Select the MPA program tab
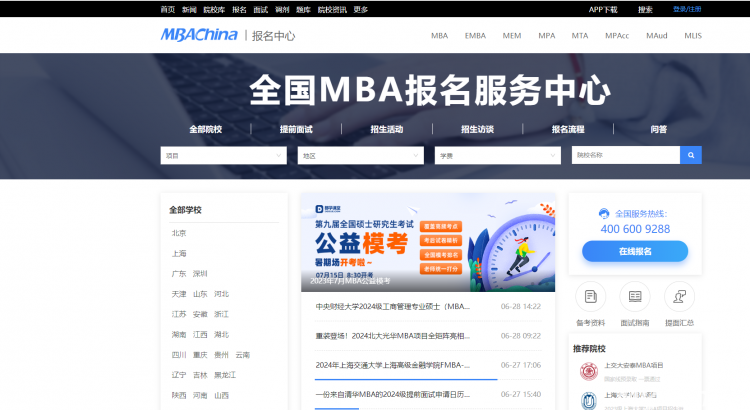The image size is (750, 410). pyautogui.click(x=546, y=35)
